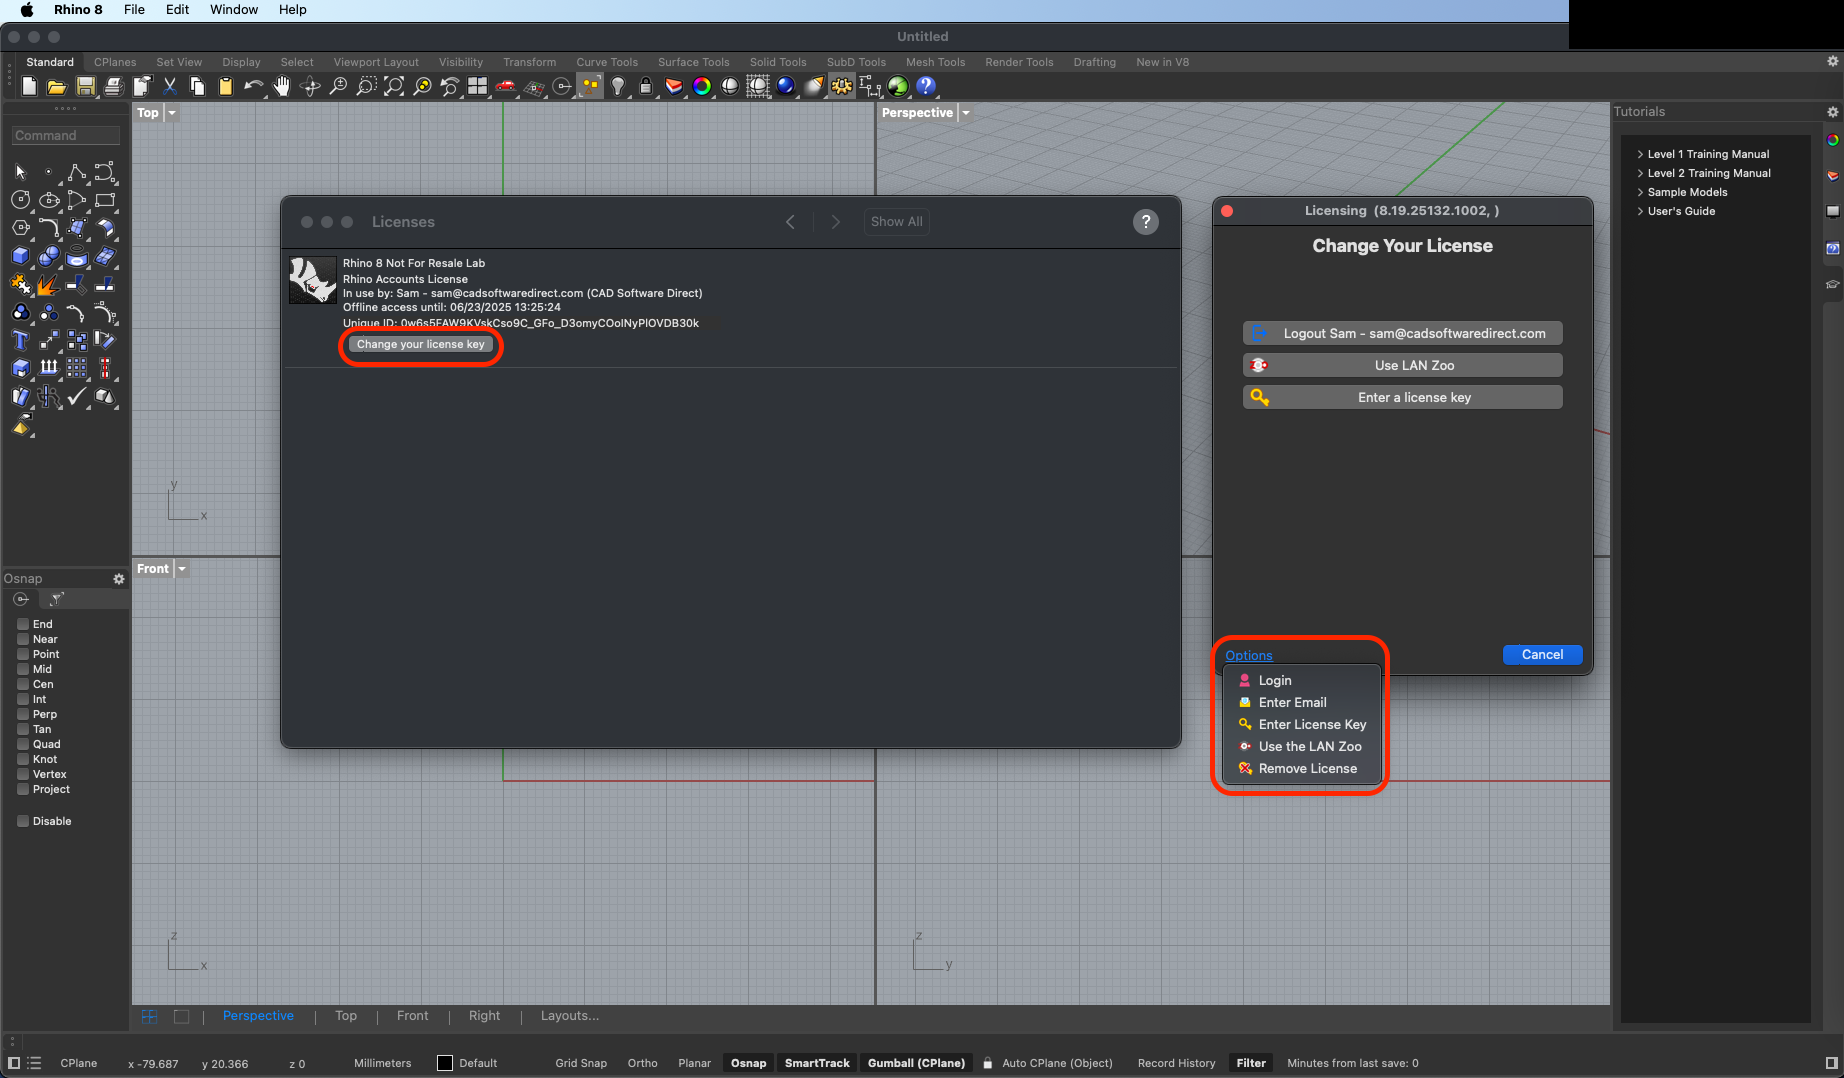Select the Explode tool icon
The width and height of the screenshot is (1844, 1078).
[47, 285]
